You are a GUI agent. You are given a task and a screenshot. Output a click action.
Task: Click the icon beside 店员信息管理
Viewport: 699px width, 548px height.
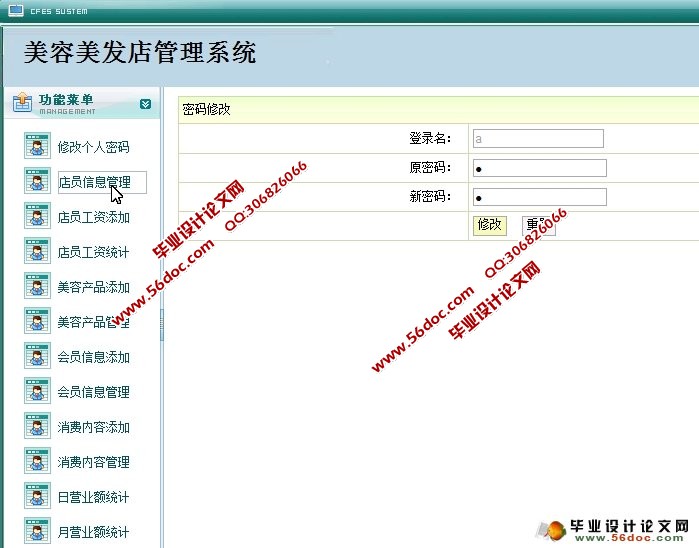click(37, 181)
